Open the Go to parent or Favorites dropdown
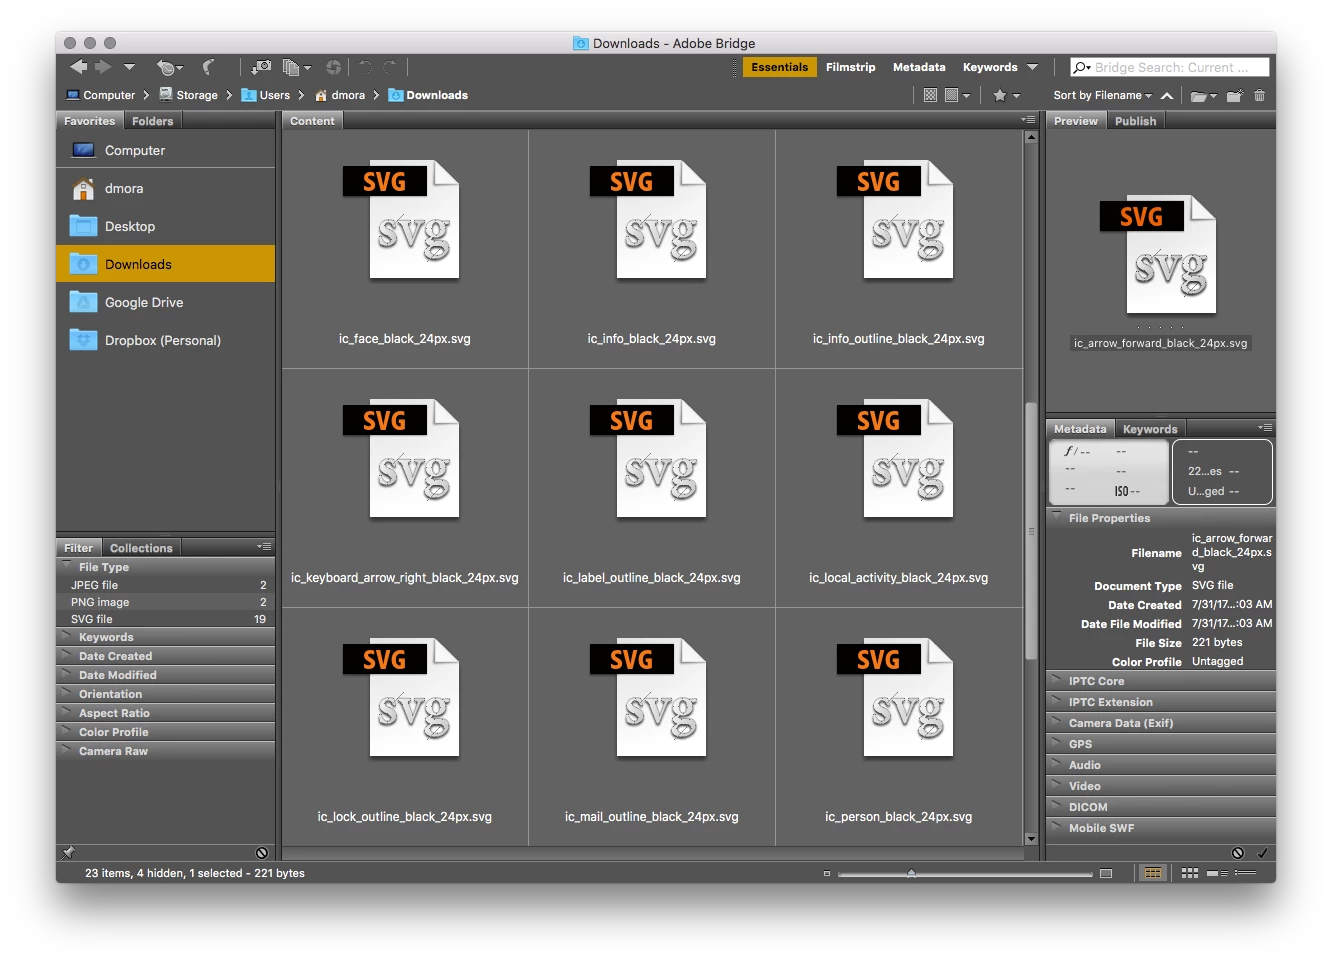This screenshot has width=1332, height=963. coord(129,67)
